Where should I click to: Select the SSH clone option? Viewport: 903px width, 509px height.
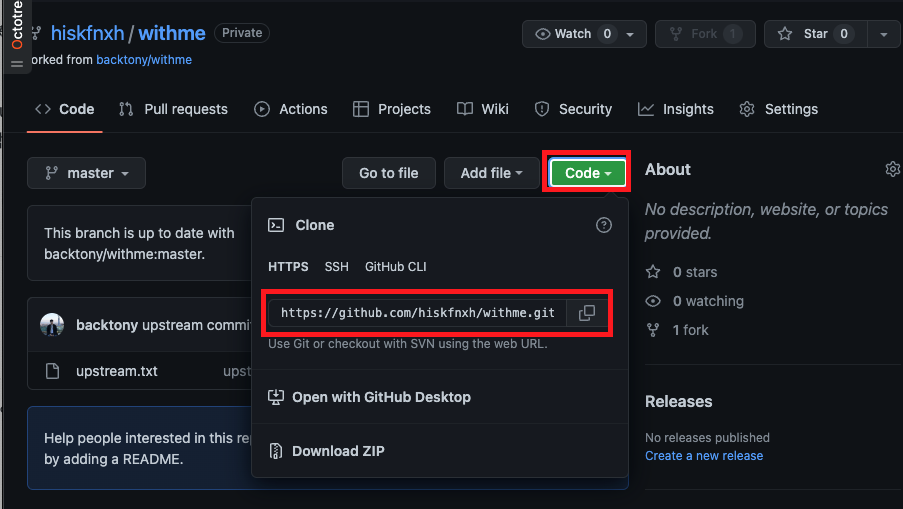click(x=336, y=267)
